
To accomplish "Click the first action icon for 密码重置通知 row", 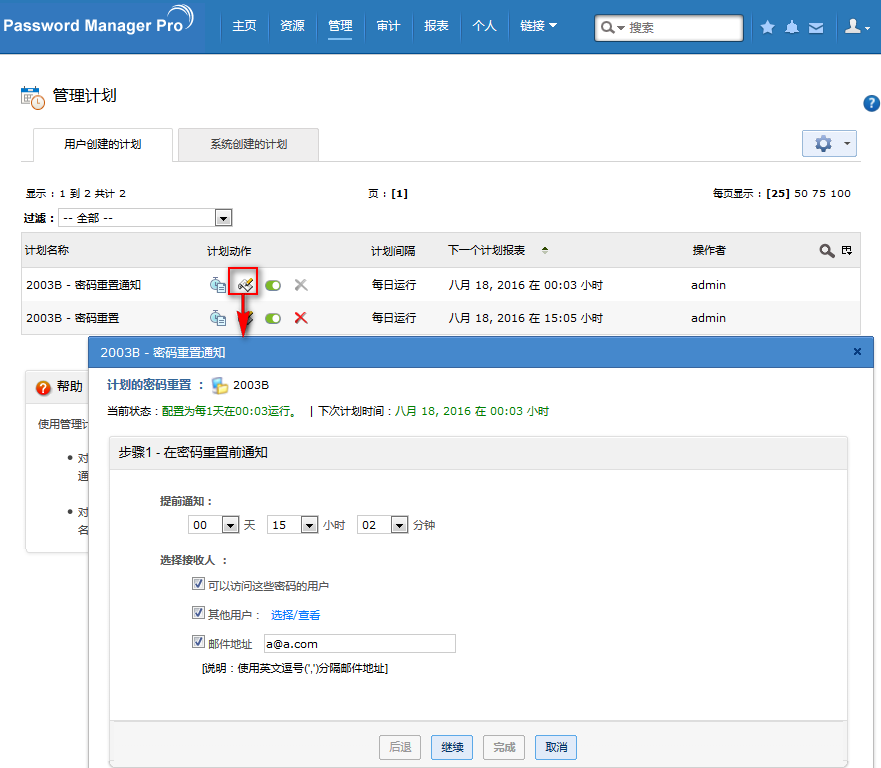I will (217, 285).
